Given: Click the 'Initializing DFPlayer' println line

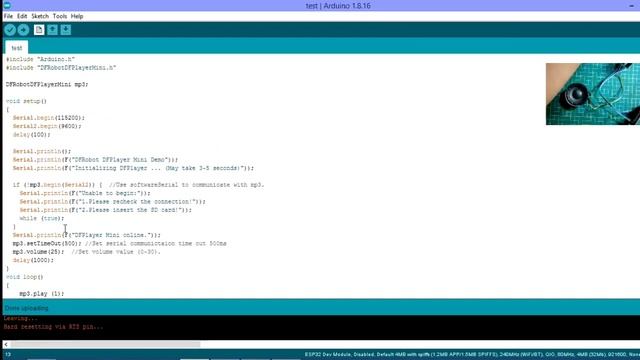Looking at the screenshot, I should point(133,168).
